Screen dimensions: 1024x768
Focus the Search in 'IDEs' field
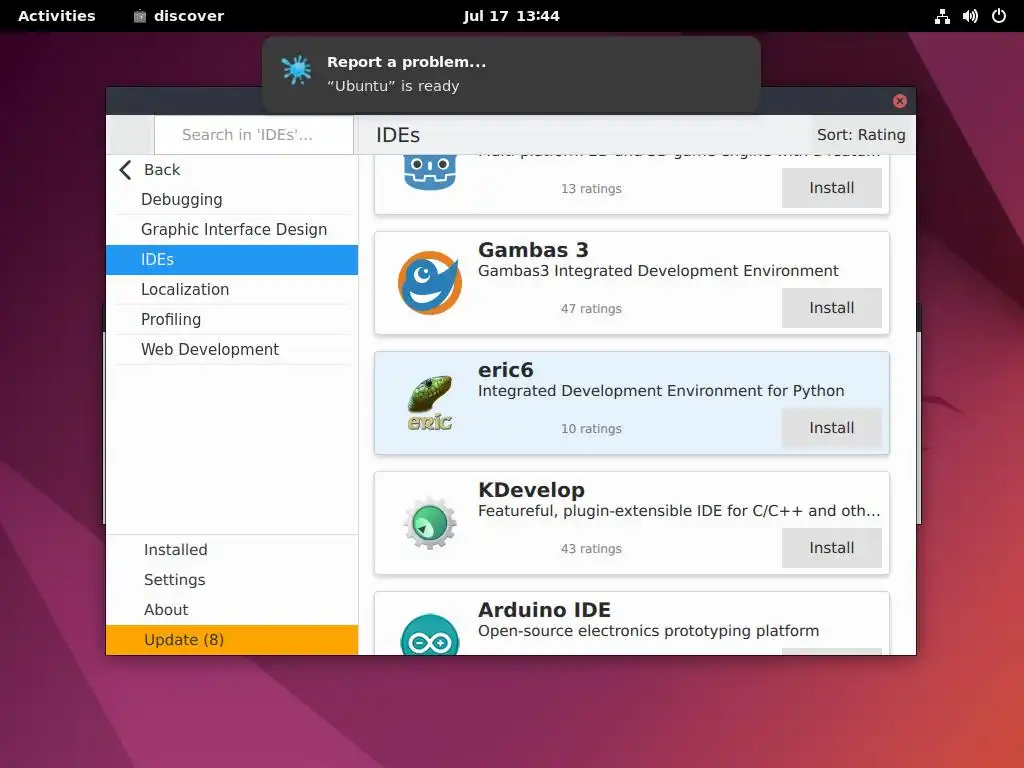254,135
